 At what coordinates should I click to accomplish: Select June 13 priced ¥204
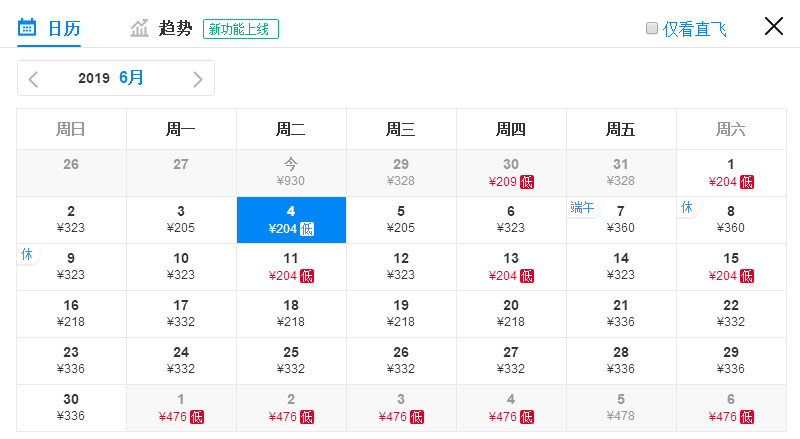click(511, 267)
